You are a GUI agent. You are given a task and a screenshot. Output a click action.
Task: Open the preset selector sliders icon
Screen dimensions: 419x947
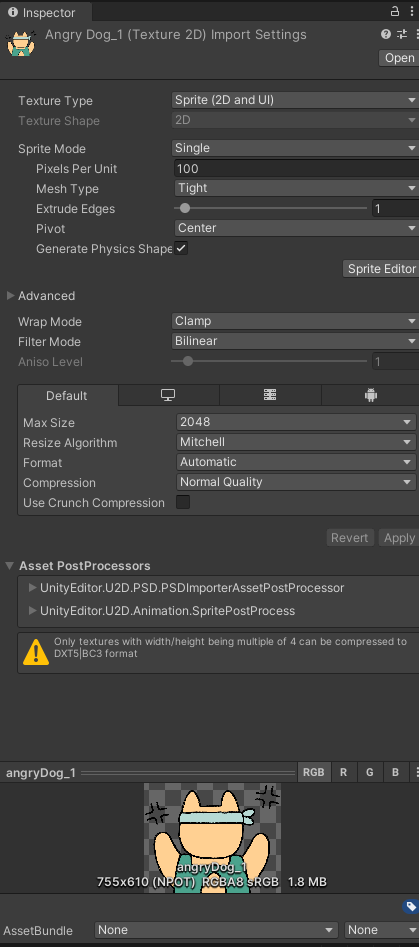tap(401, 34)
